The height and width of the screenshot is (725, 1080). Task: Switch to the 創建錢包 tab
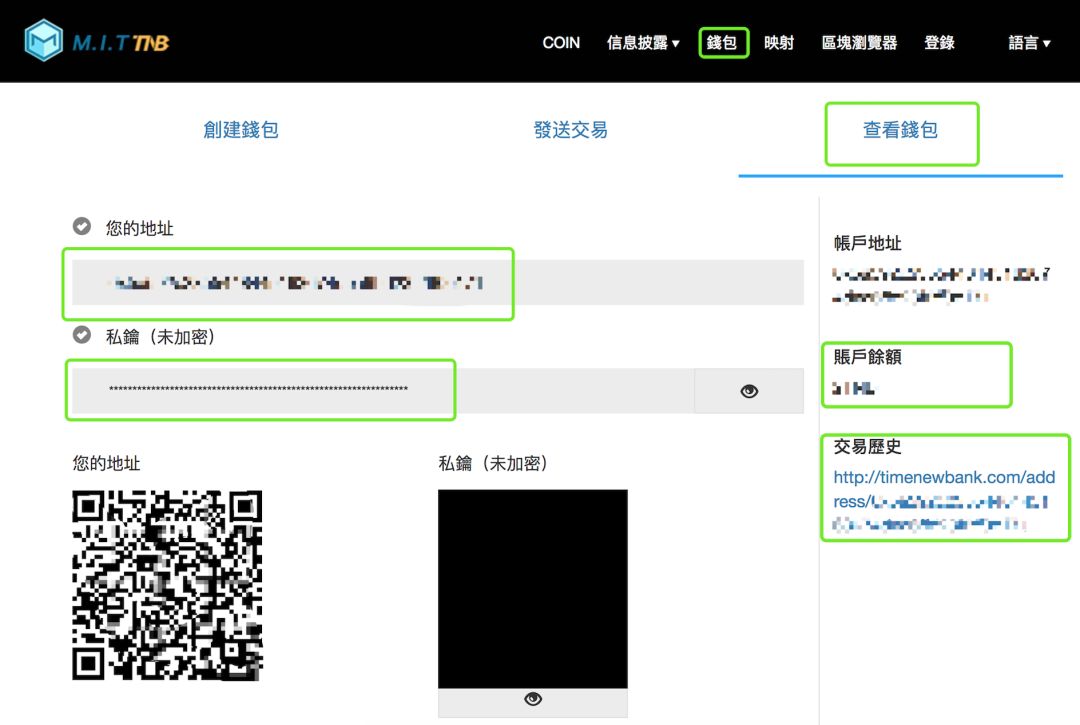tap(240, 130)
